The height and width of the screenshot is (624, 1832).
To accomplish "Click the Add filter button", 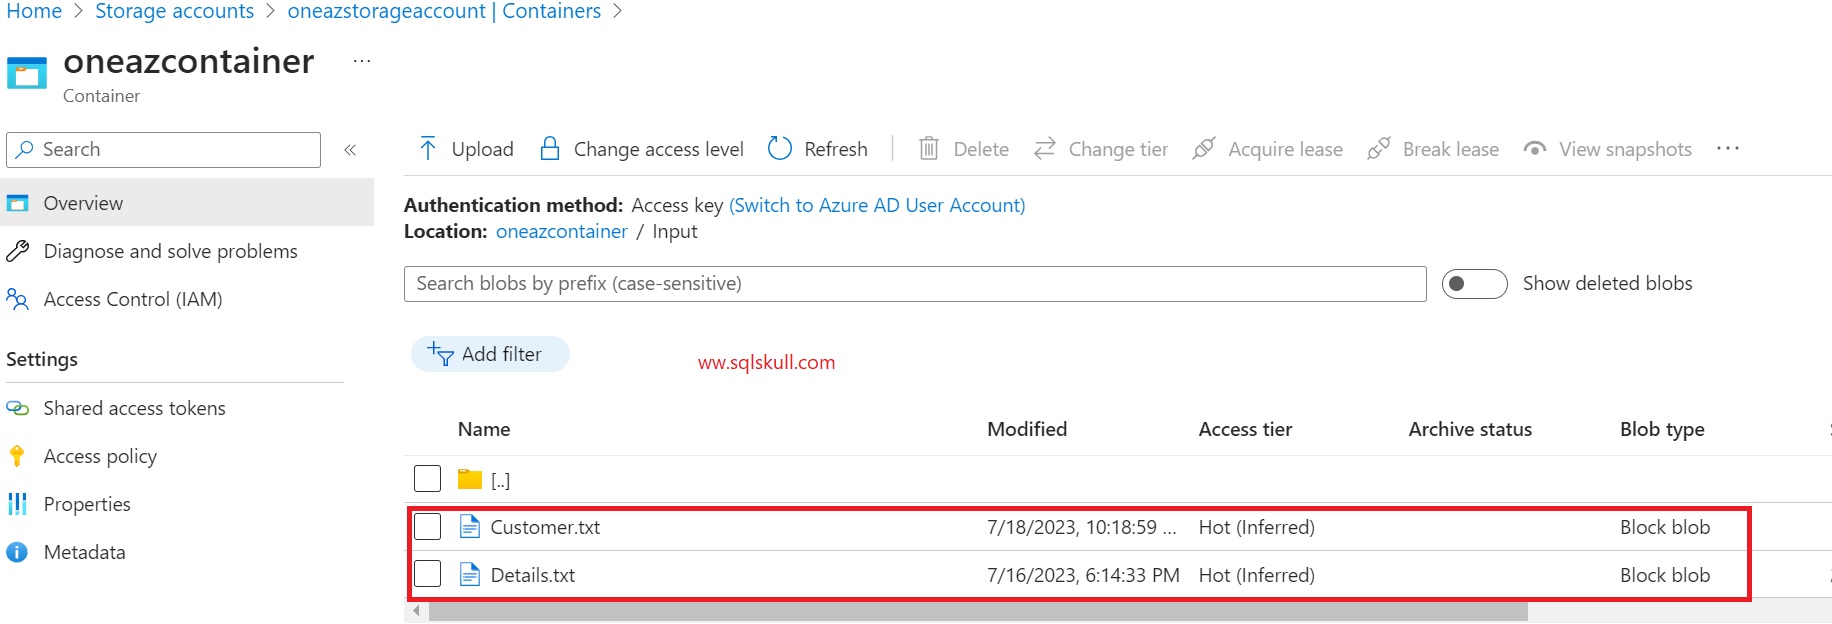I will (490, 354).
